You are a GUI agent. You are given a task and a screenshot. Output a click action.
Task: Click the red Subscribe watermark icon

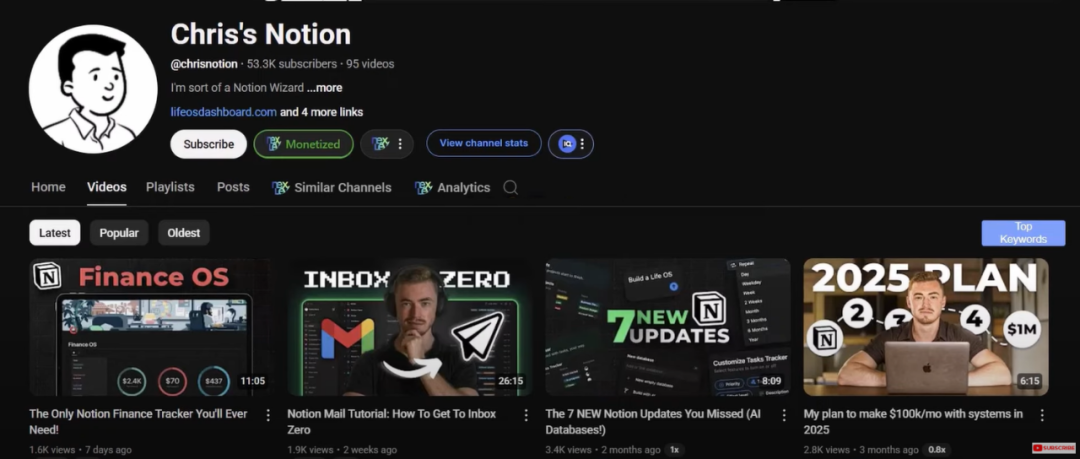point(1053,448)
